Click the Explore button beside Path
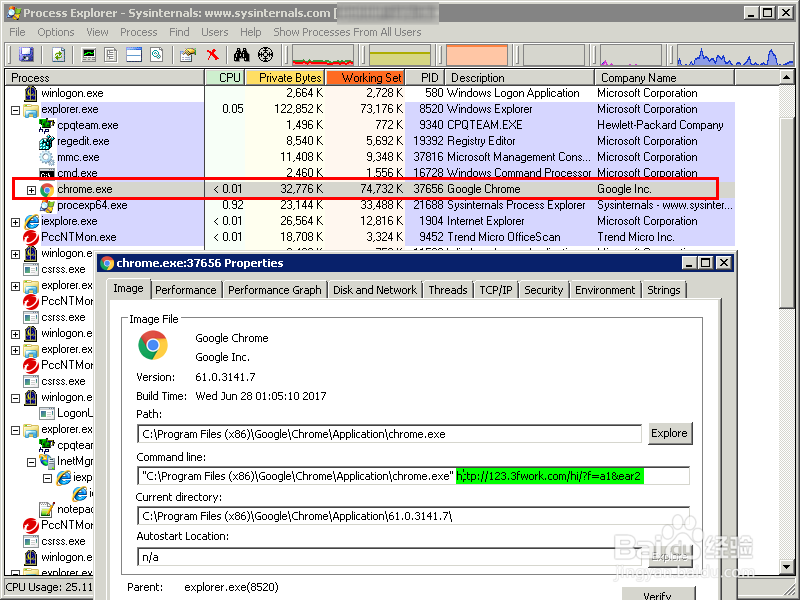The image size is (800, 600). pos(669,433)
